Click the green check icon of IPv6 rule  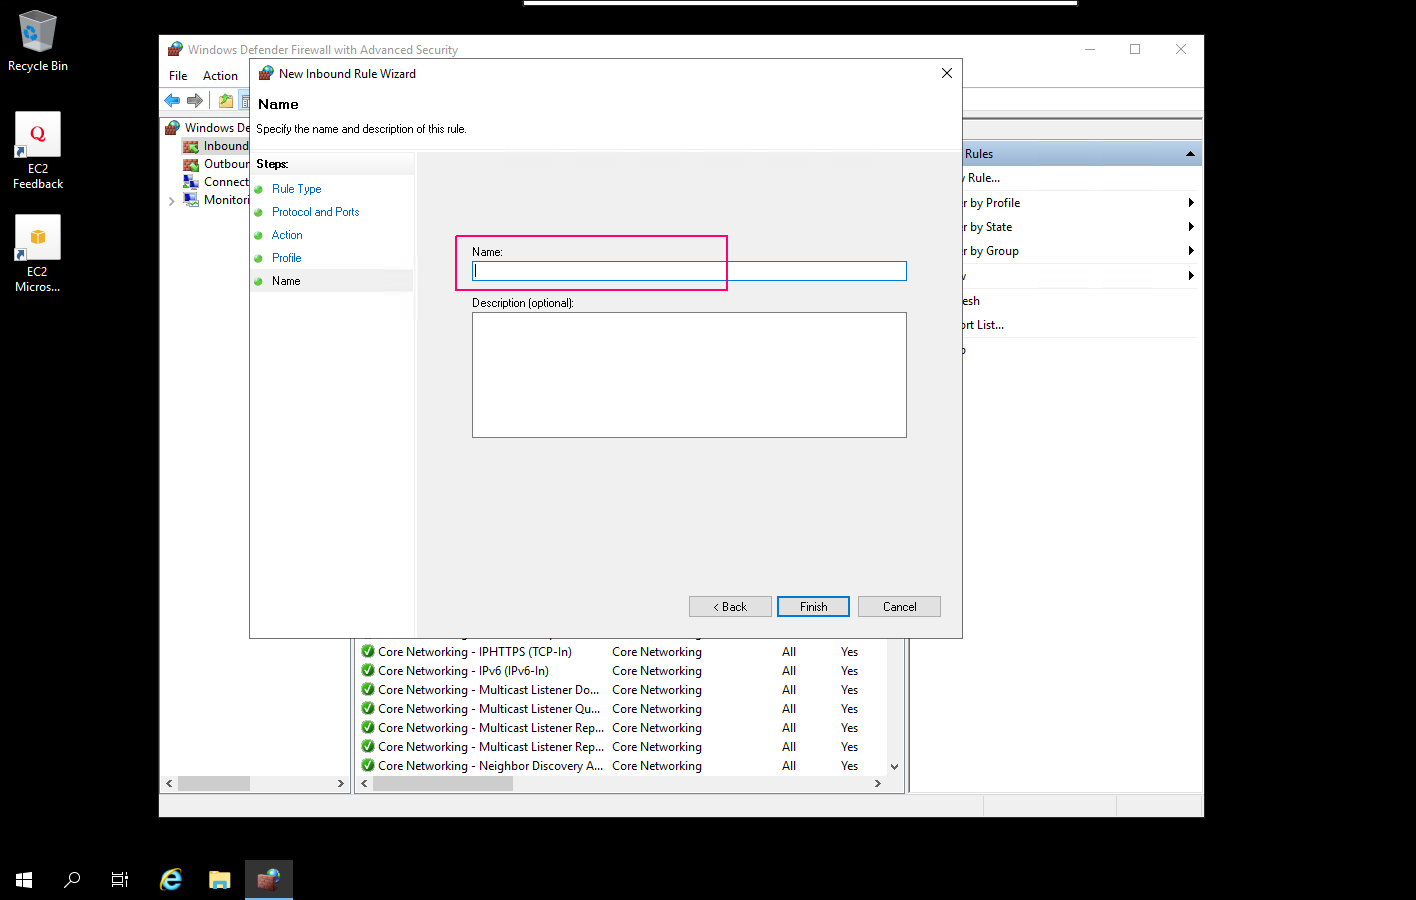368,671
